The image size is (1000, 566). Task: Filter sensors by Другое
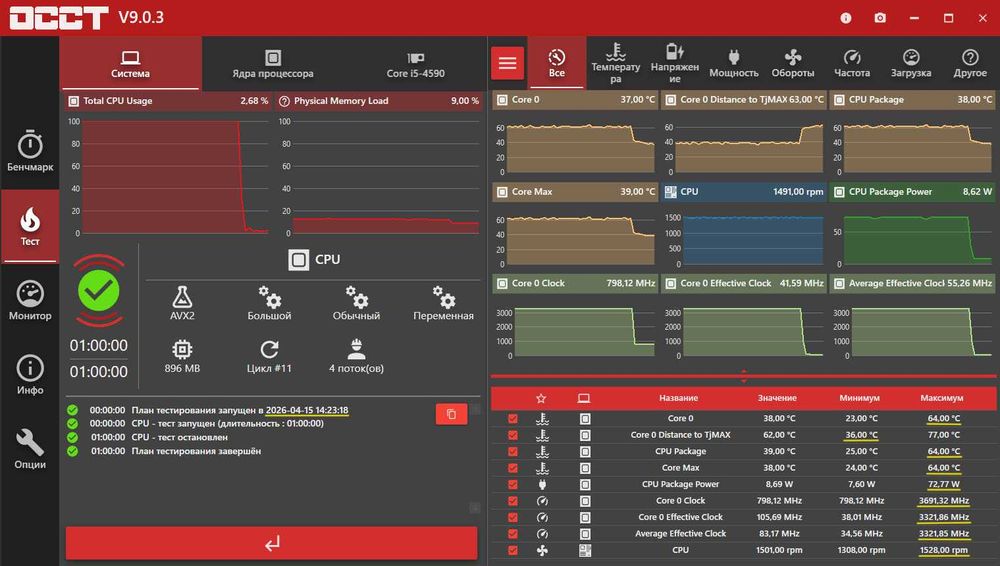pos(970,63)
